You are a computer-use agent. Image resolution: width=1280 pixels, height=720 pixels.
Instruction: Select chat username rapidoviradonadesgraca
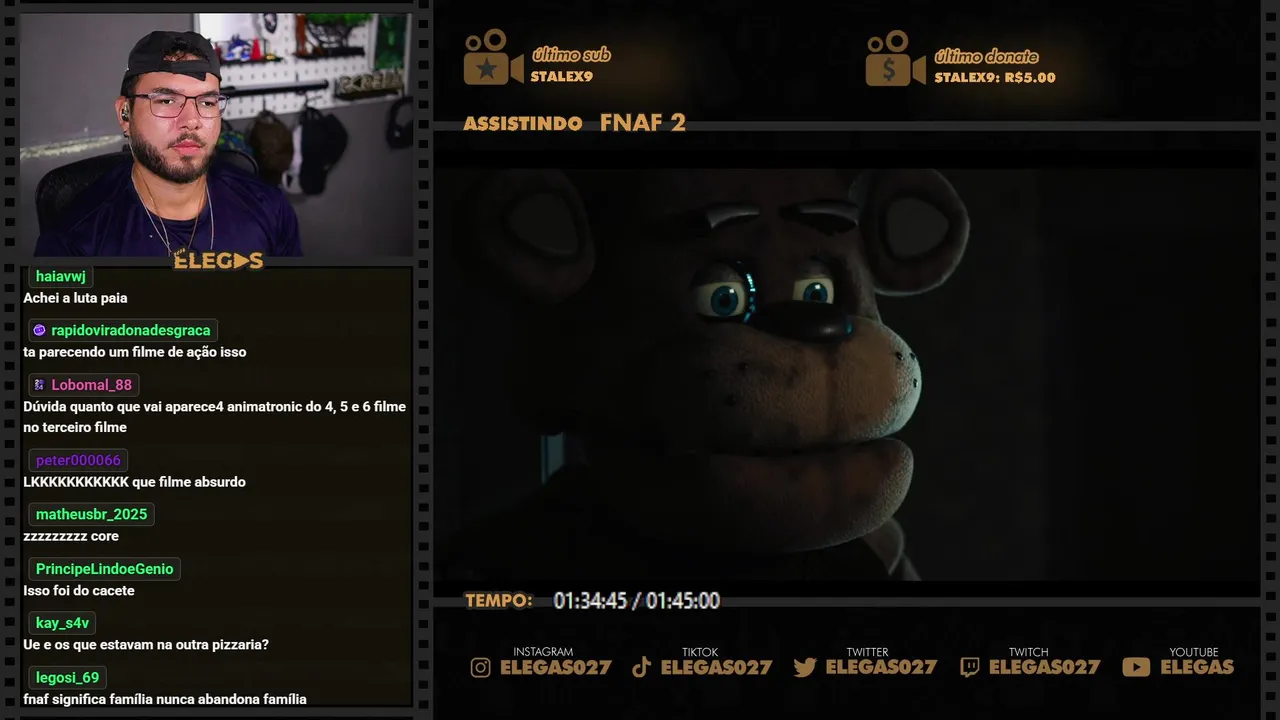coord(131,330)
